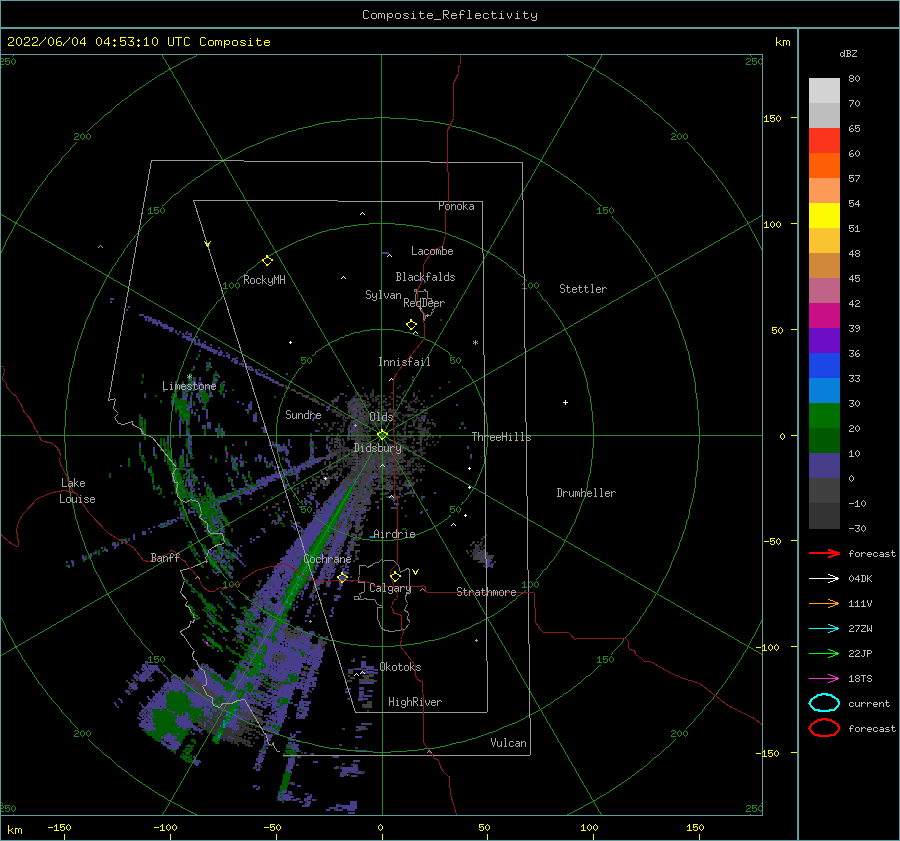900x841 pixels.
Task: Click the ThreeHills label
Action: [501, 437]
